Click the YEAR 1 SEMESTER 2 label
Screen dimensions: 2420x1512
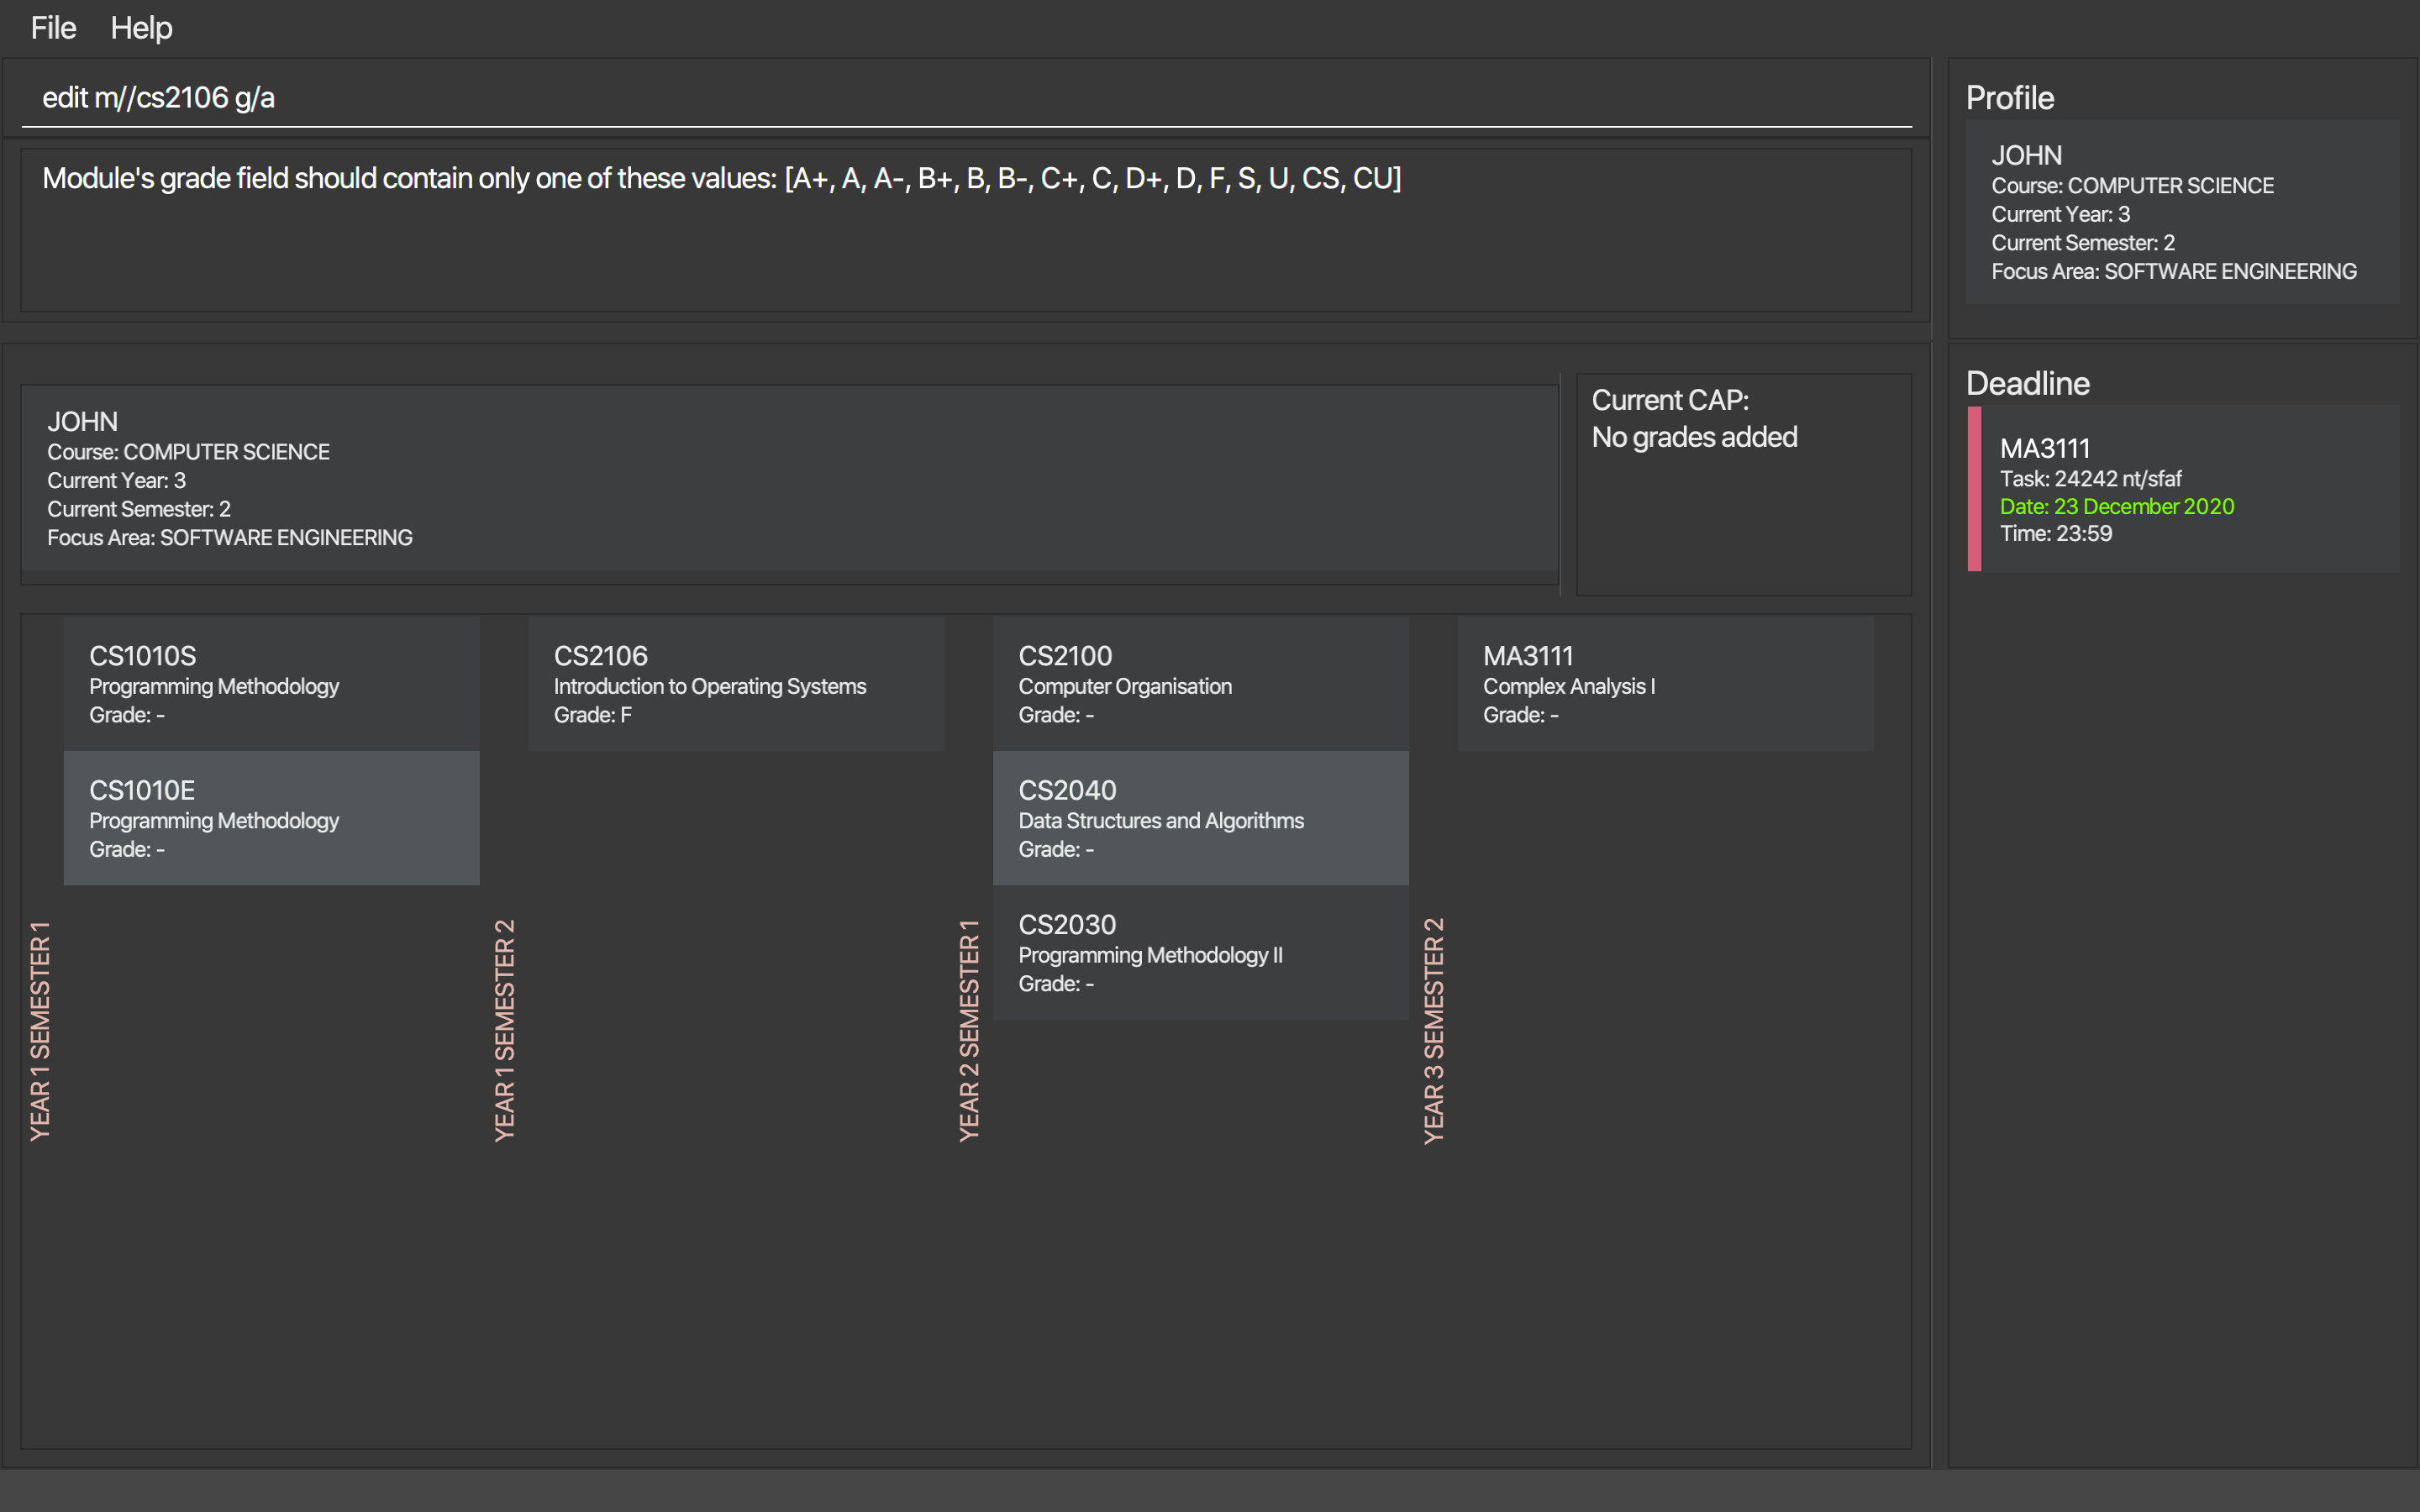coord(505,1030)
